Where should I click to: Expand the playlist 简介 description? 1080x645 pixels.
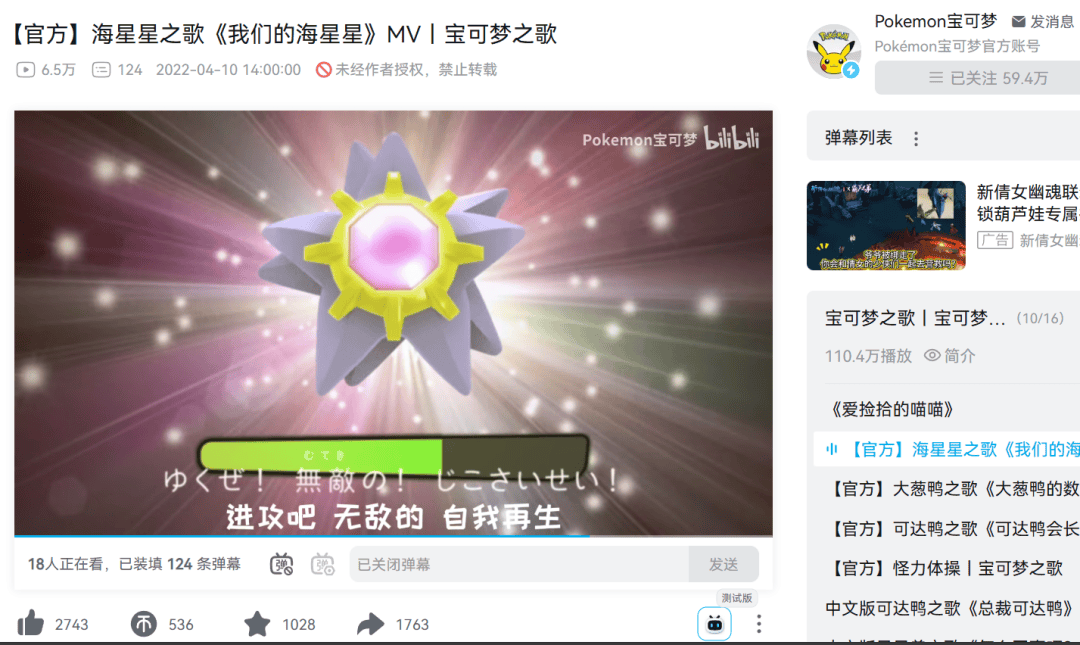(949, 356)
